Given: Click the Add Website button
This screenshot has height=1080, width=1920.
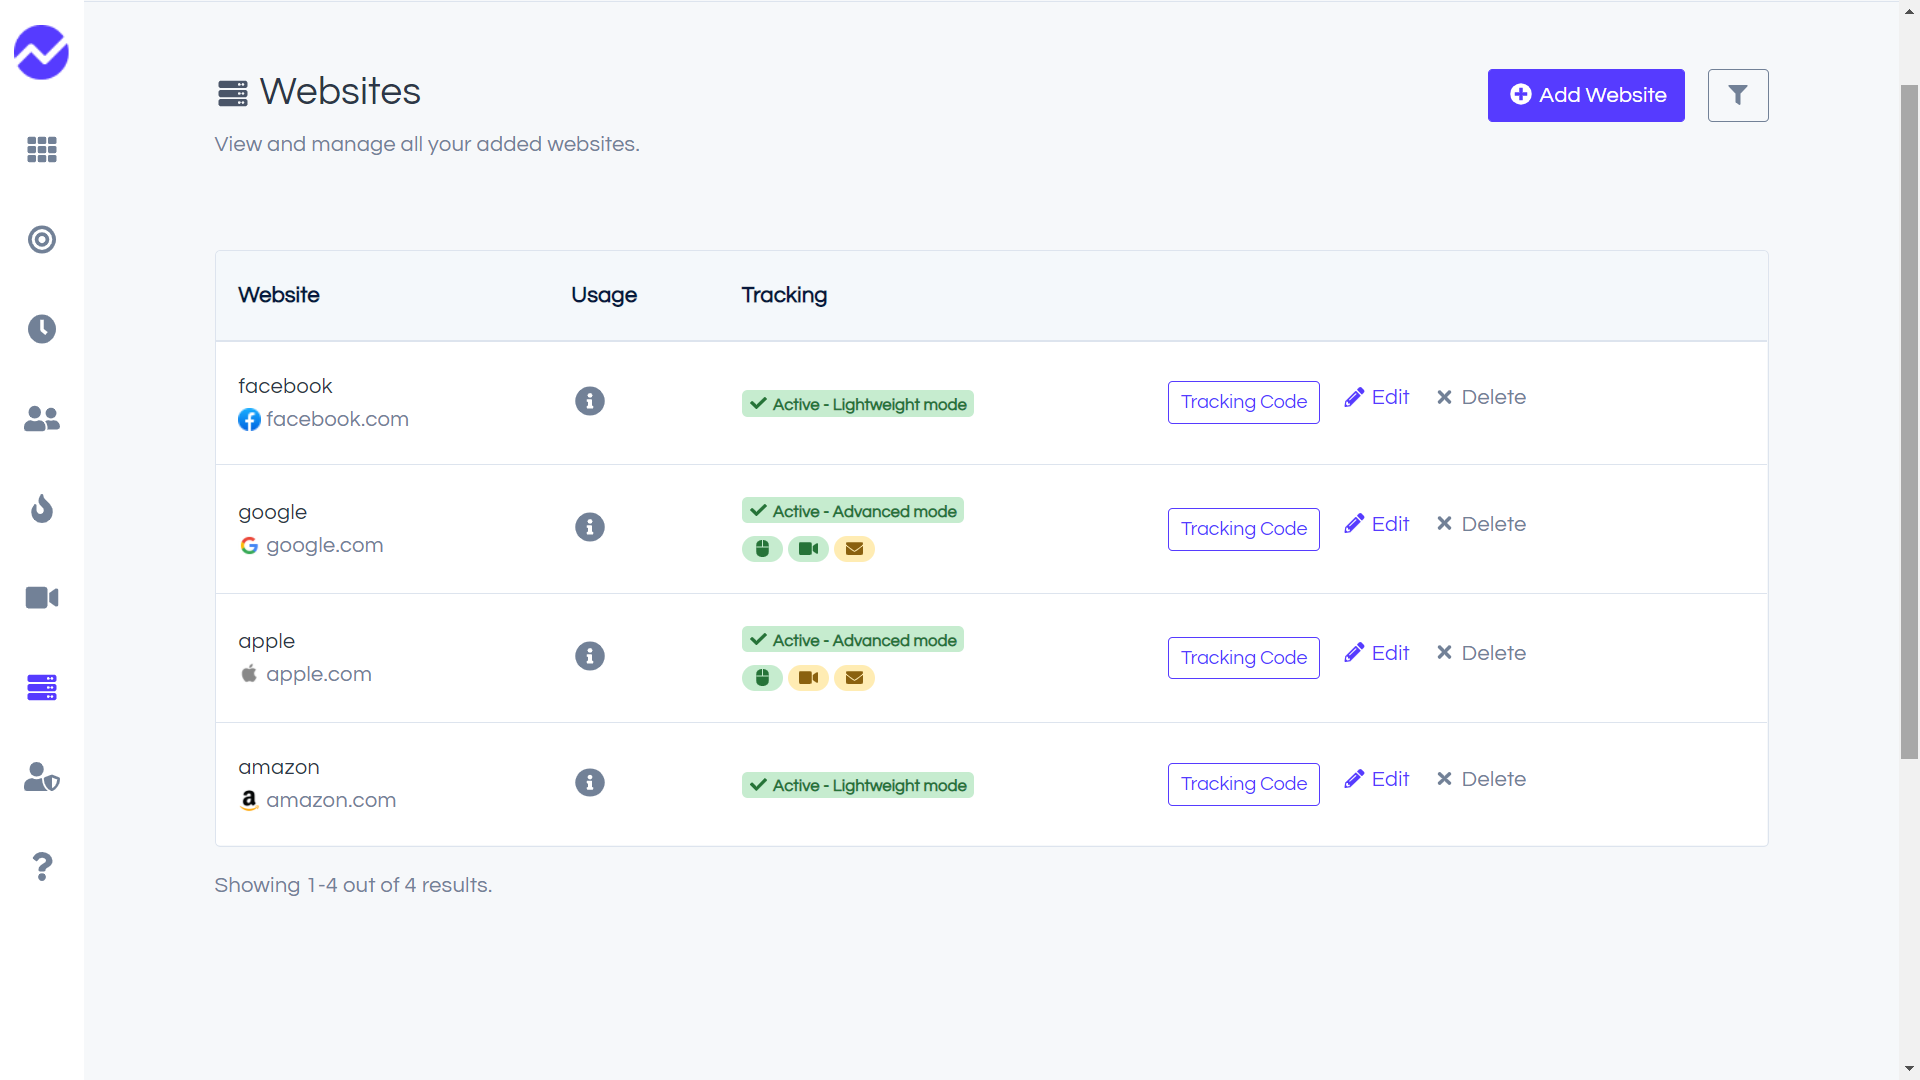Looking at the screenshot, I should pyautogui.click(x=1585, y=95).
